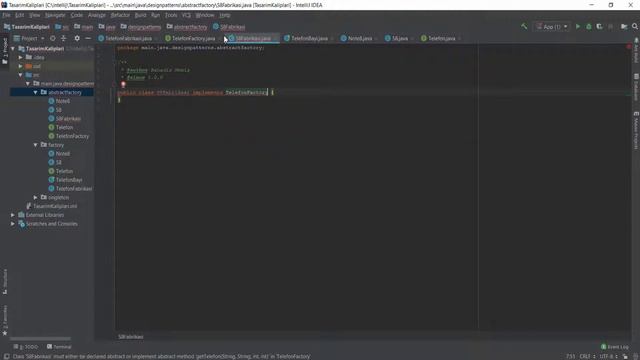
Task: Hide the Project panel with minus icon
Action: click(x=88, y=38)
